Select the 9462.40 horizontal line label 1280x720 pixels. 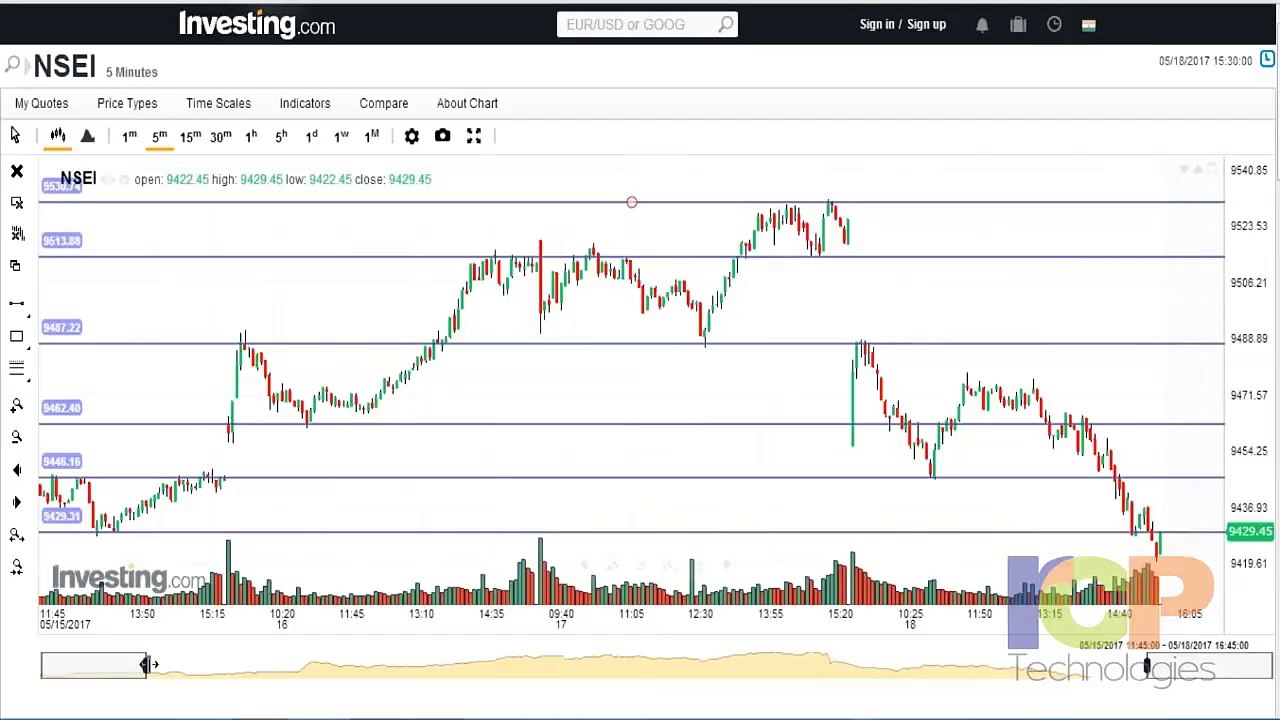point(62,407)
